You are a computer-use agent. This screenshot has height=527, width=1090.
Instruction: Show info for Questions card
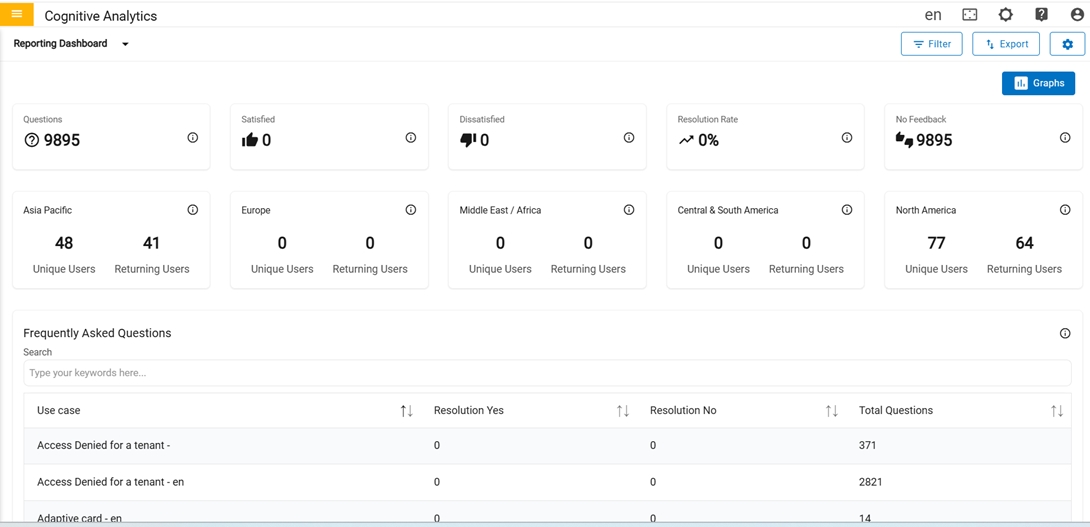point(193,138)
